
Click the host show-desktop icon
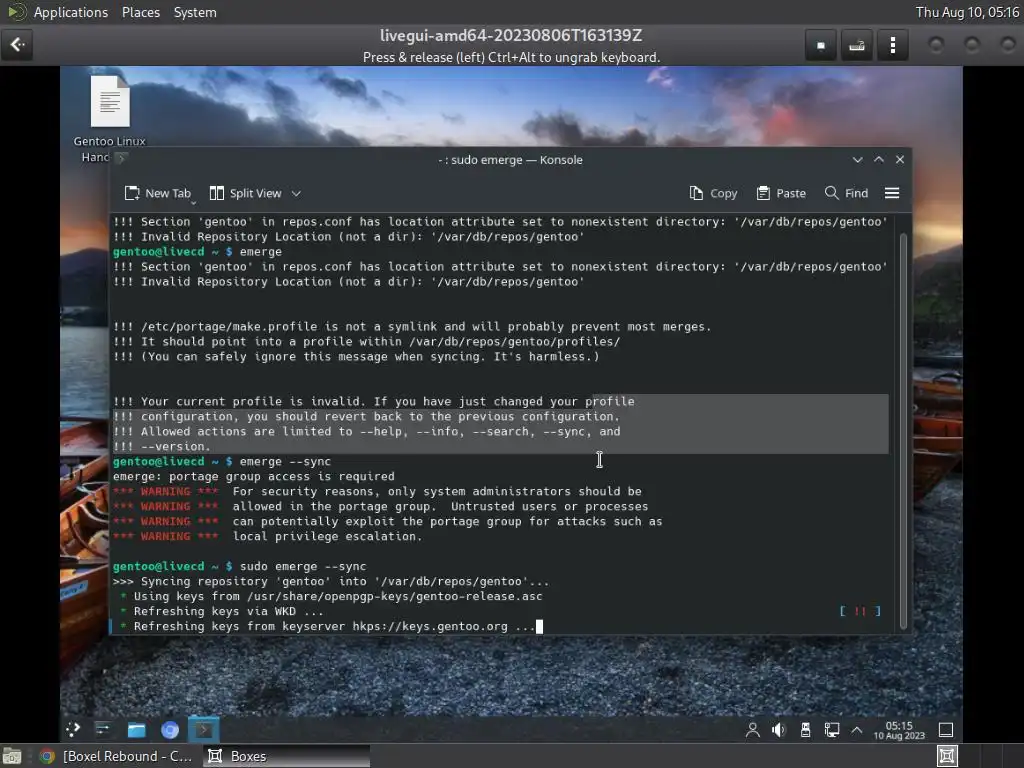tap(12, 756)
